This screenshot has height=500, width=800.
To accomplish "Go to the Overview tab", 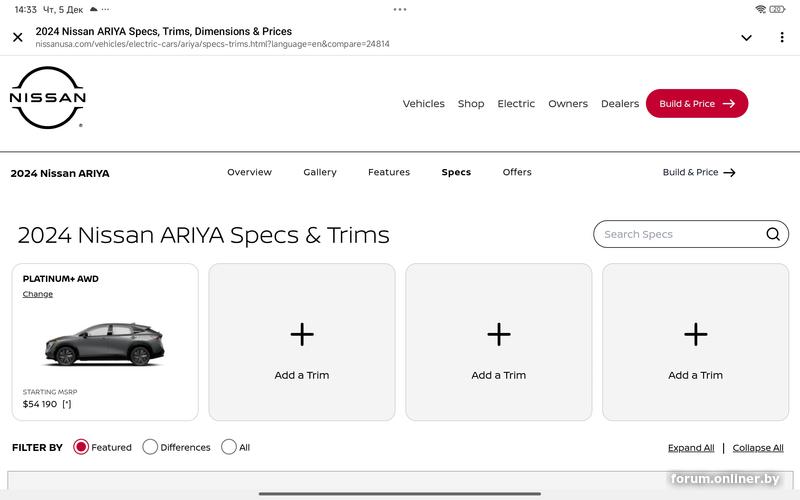I will [x=249, y=172].
